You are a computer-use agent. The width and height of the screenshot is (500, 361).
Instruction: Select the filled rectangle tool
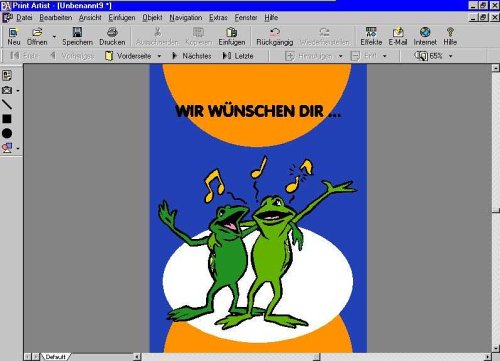(7, 119)
